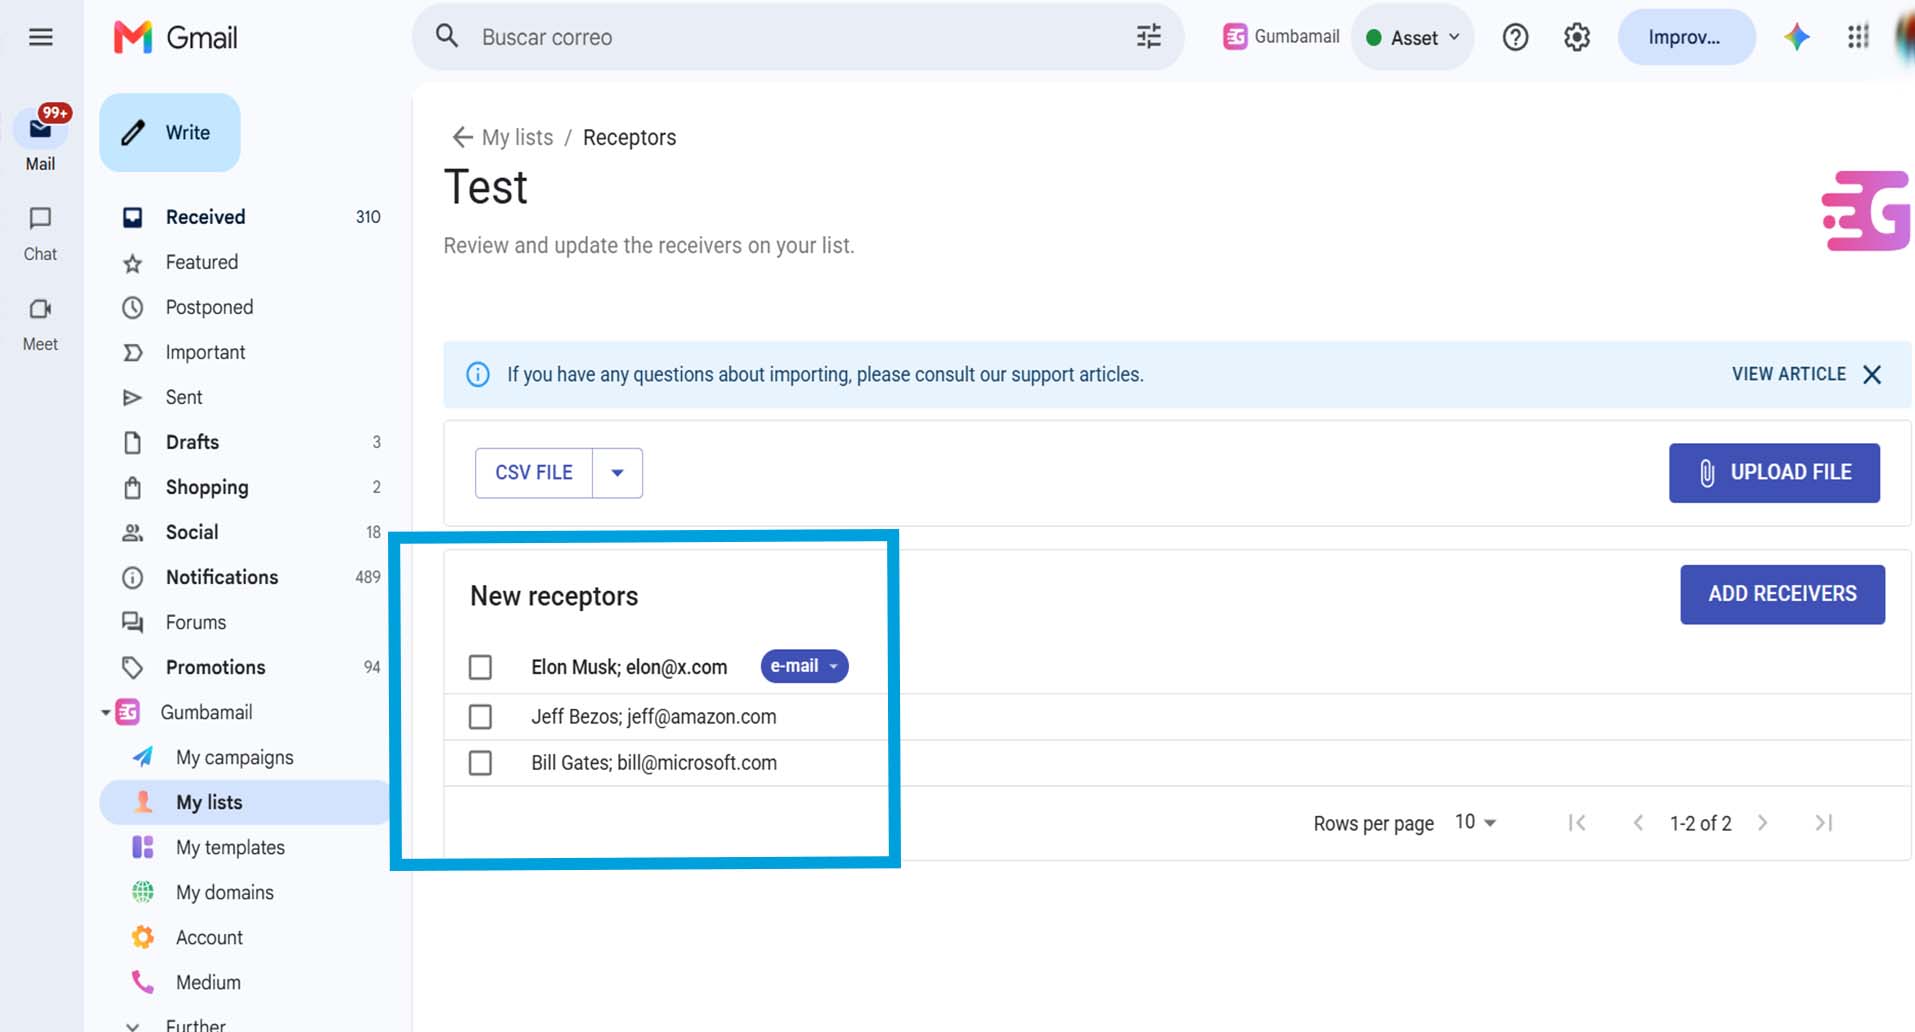The width and height of the screenshot is (1915, 1032).
Task: Open Chat from the left rail
Action: 40,234
